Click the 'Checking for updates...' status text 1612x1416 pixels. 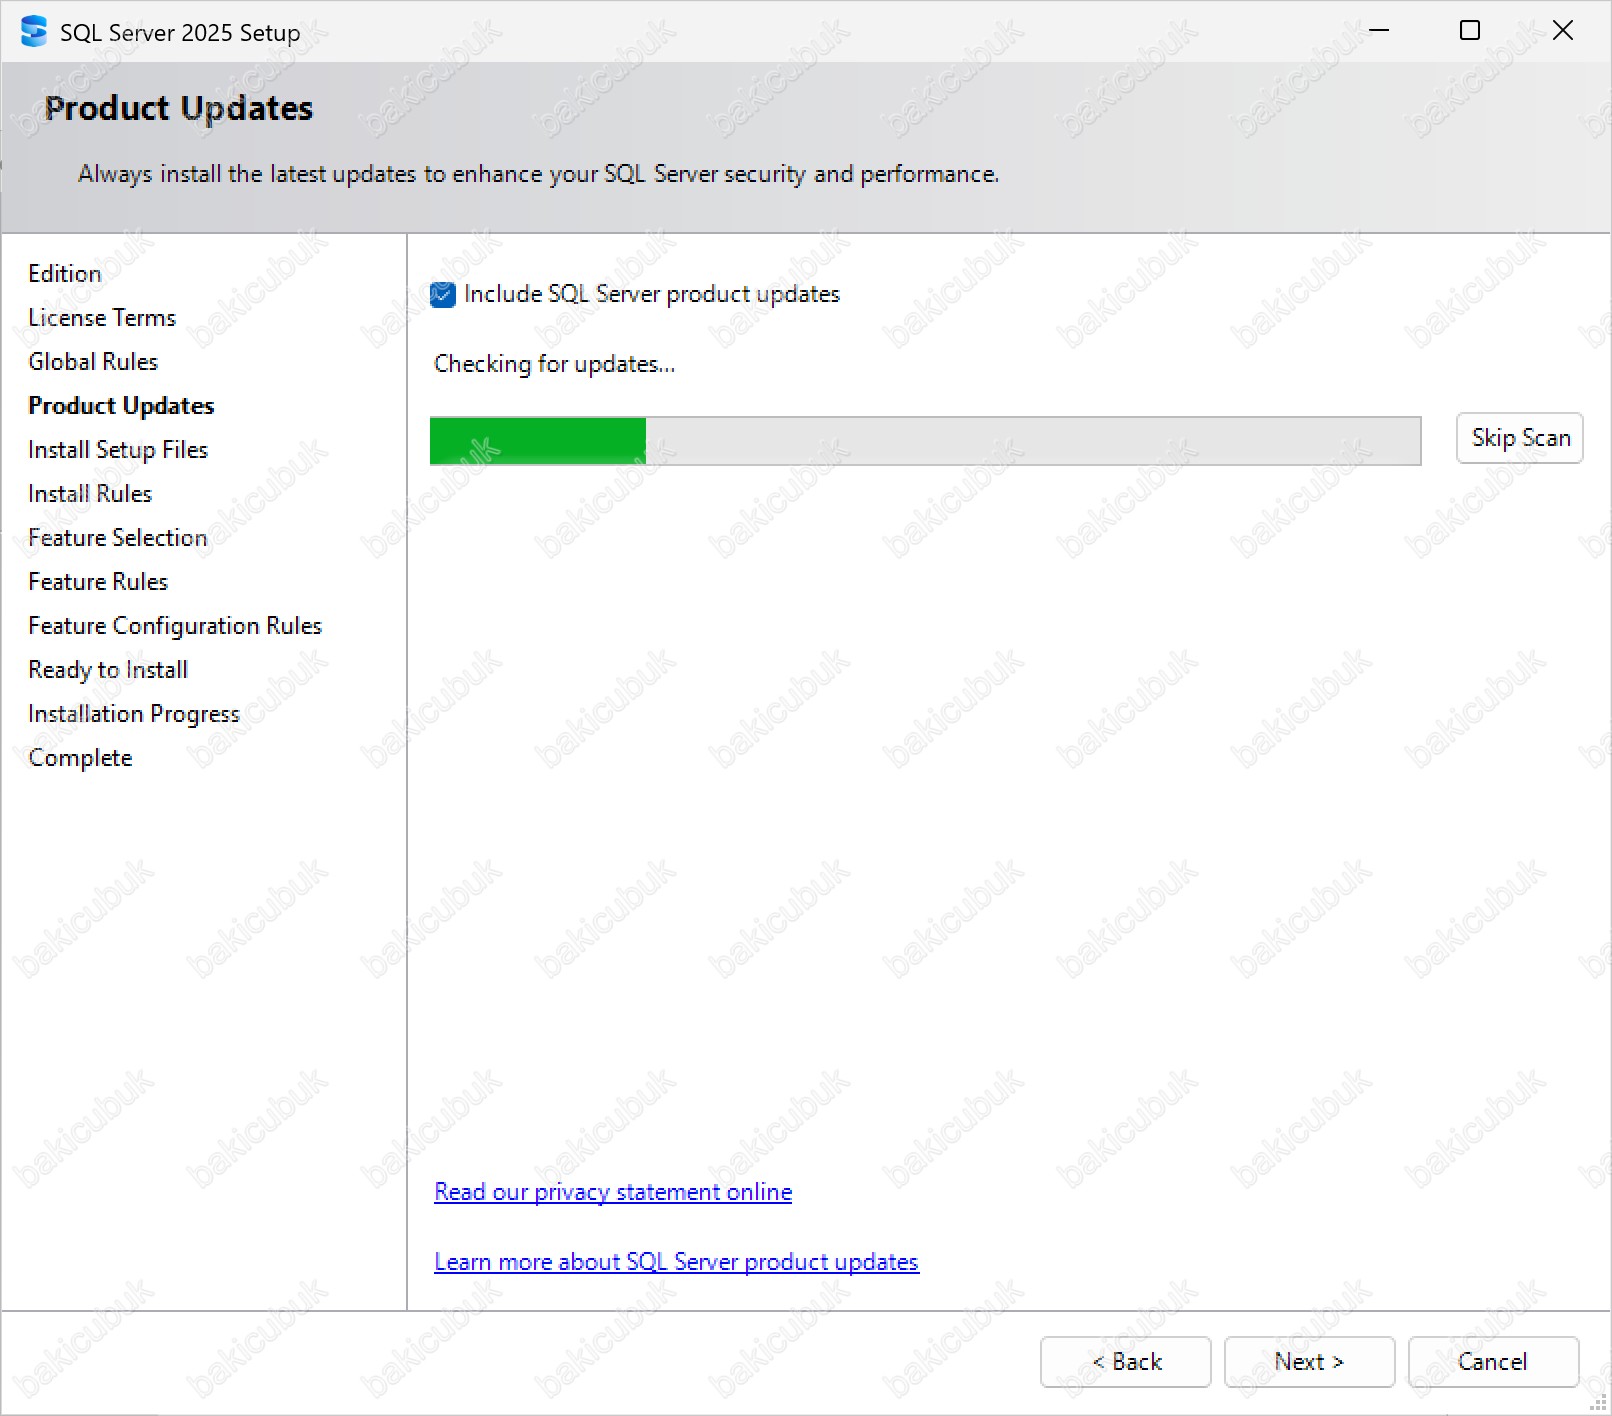point(555,364)
